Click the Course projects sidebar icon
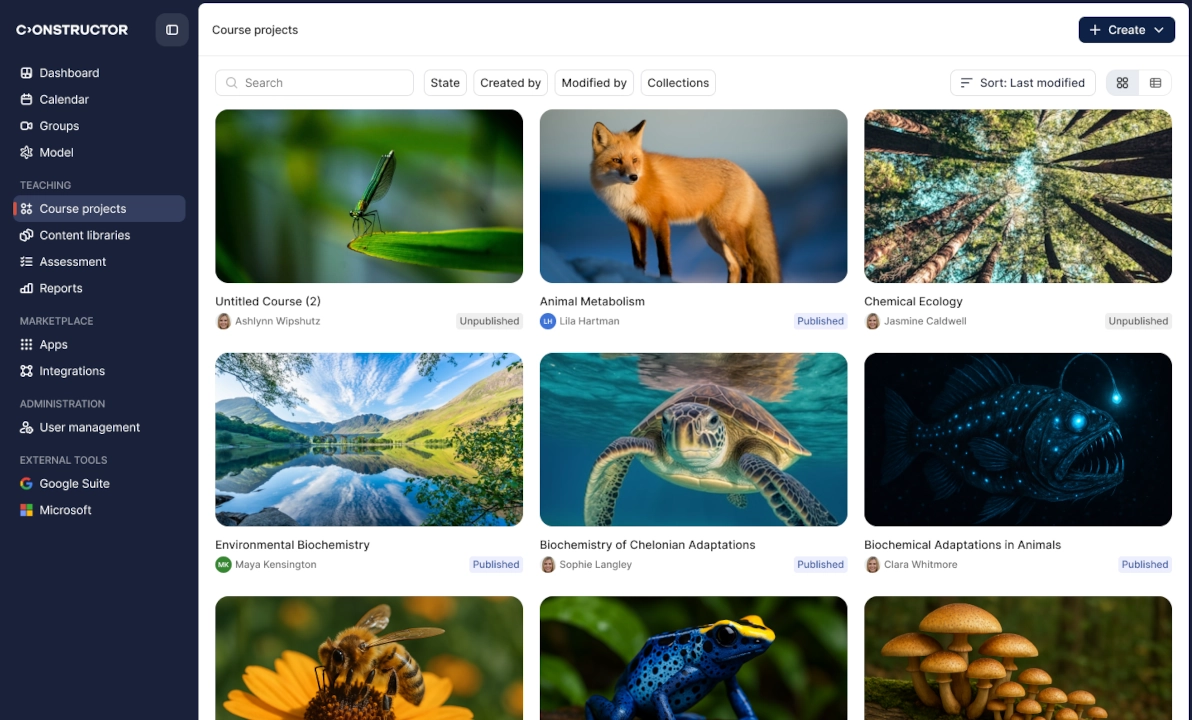 [x=27, y=209]
